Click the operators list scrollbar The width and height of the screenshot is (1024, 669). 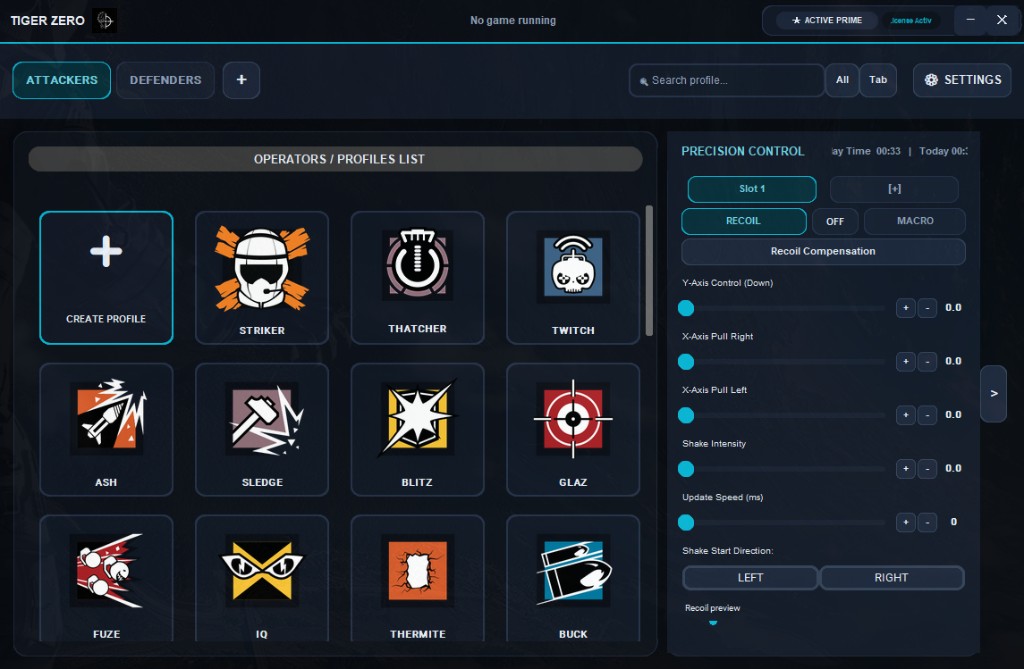point(649,270)
